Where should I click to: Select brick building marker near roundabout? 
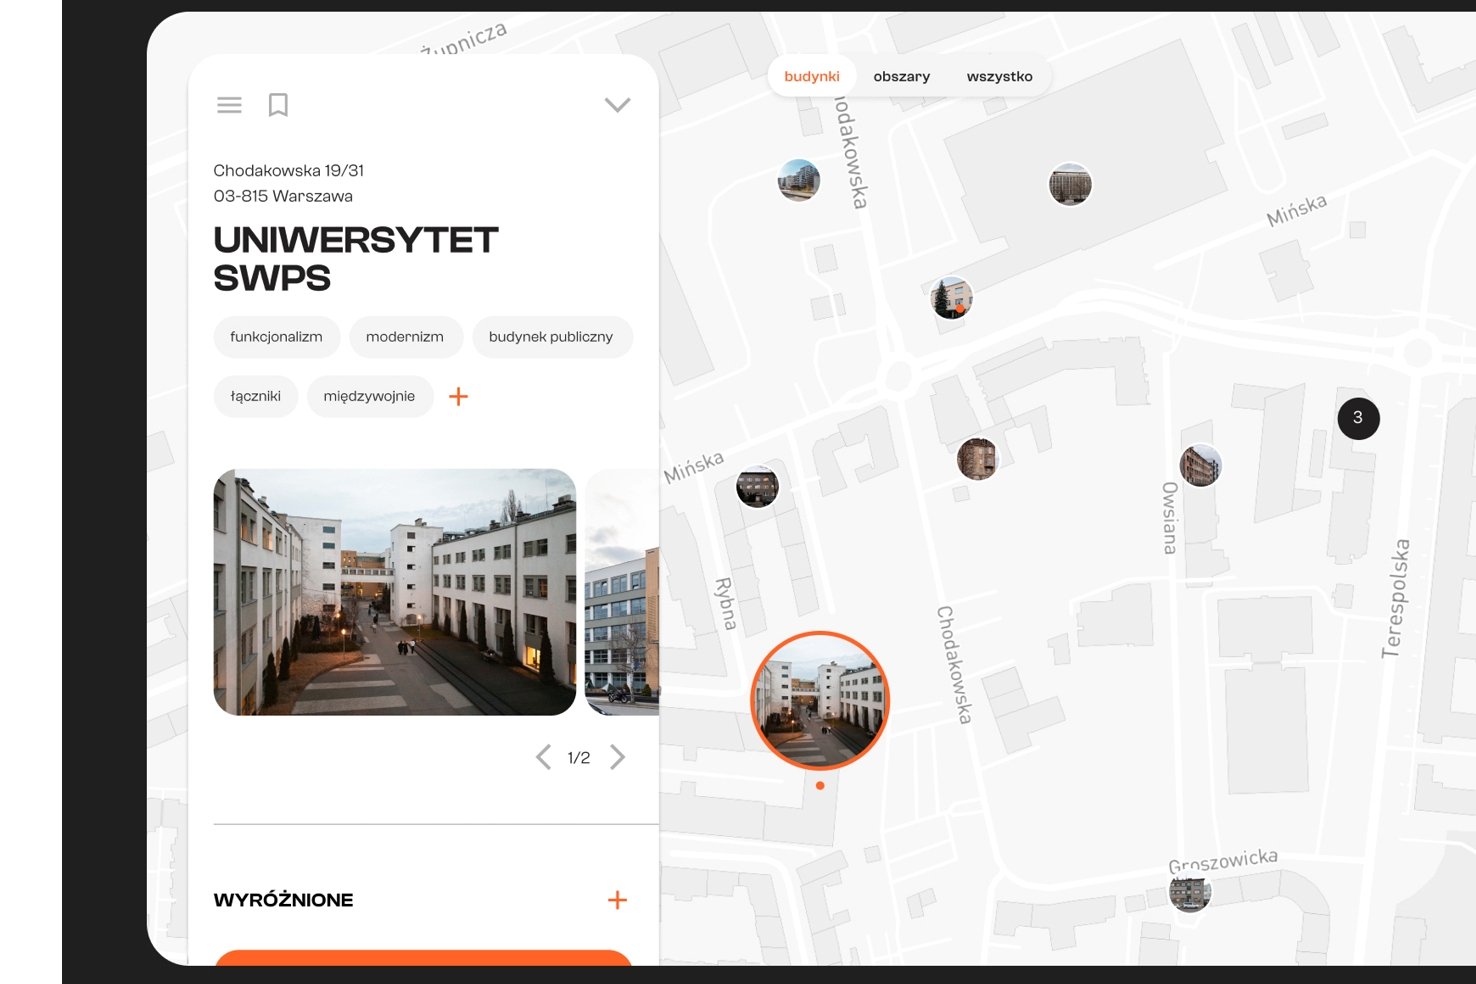[977, 459]
